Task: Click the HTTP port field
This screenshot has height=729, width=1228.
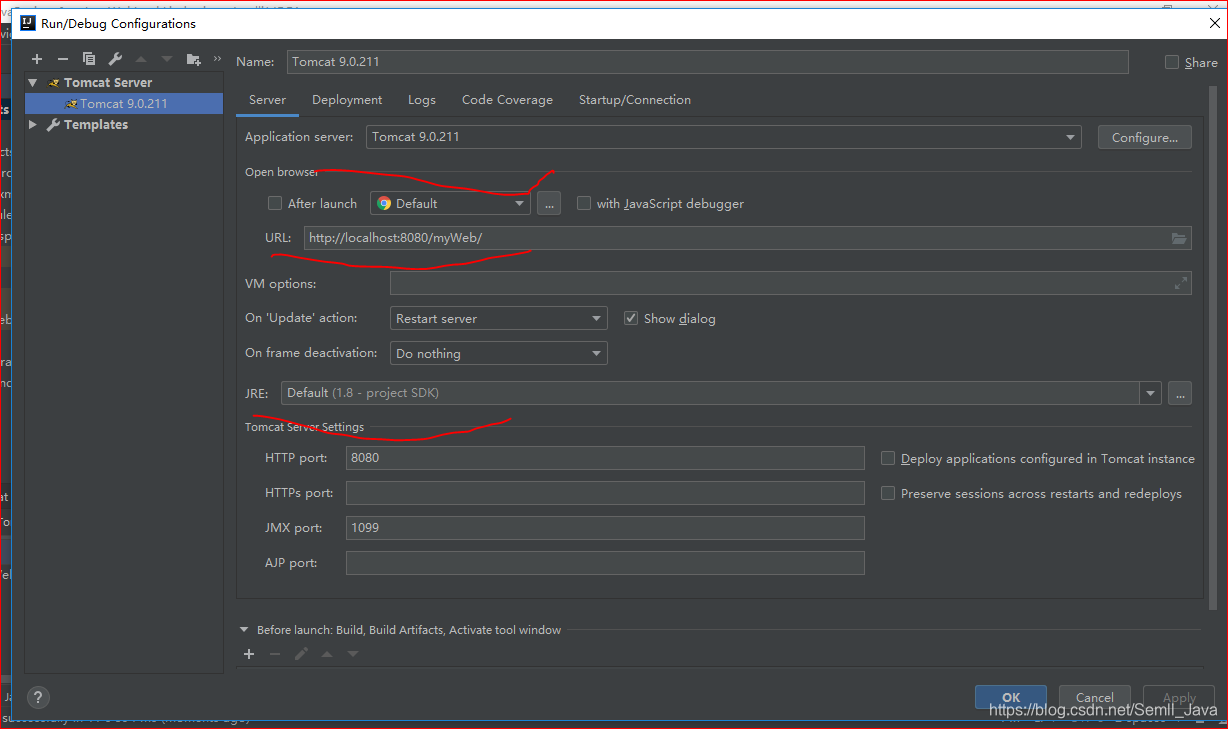Action: point(605,458)
